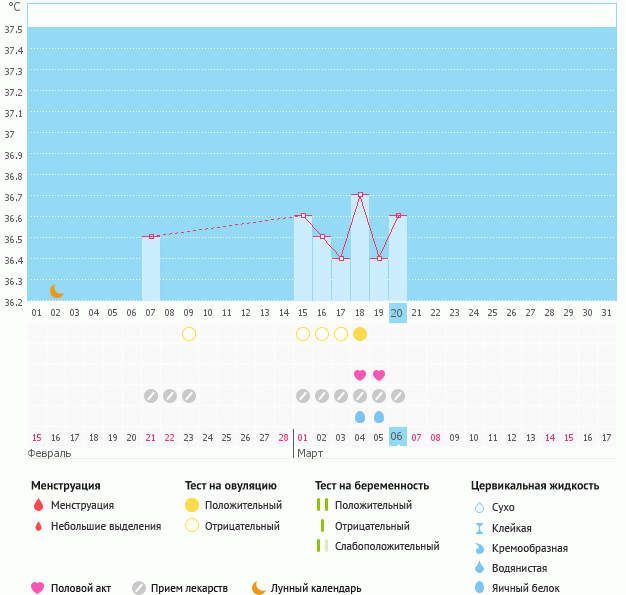626x595 pixels.
Task: Click the pink heart icon under day 18
Action: [360, 375]
